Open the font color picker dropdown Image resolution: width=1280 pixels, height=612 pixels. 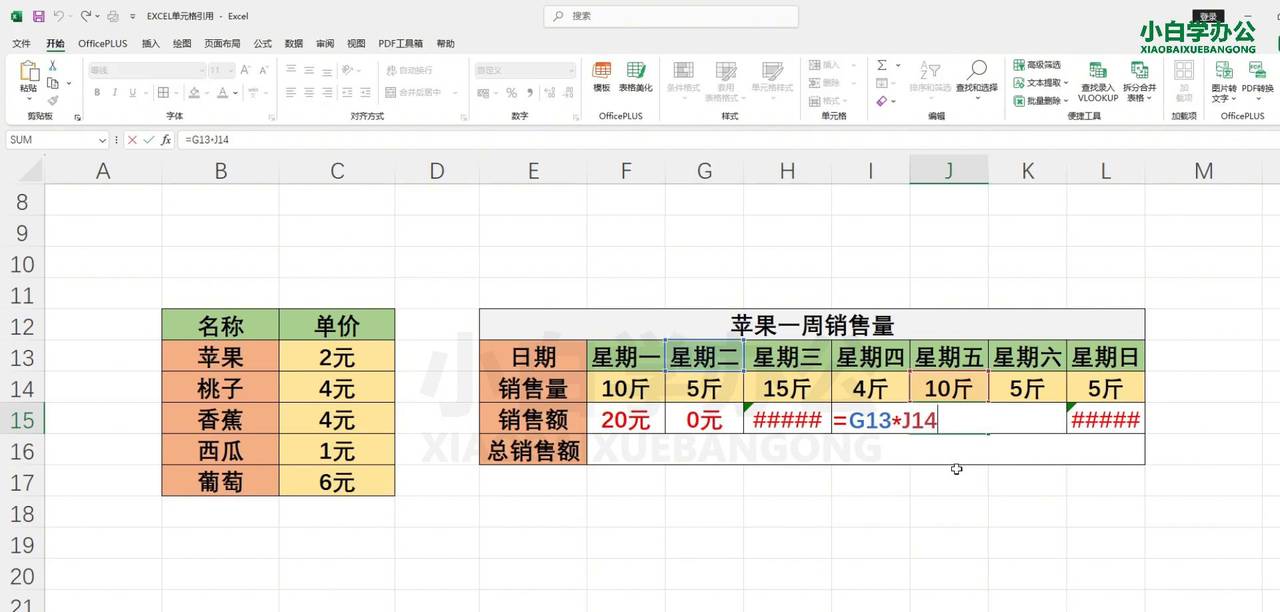point(236,93)
